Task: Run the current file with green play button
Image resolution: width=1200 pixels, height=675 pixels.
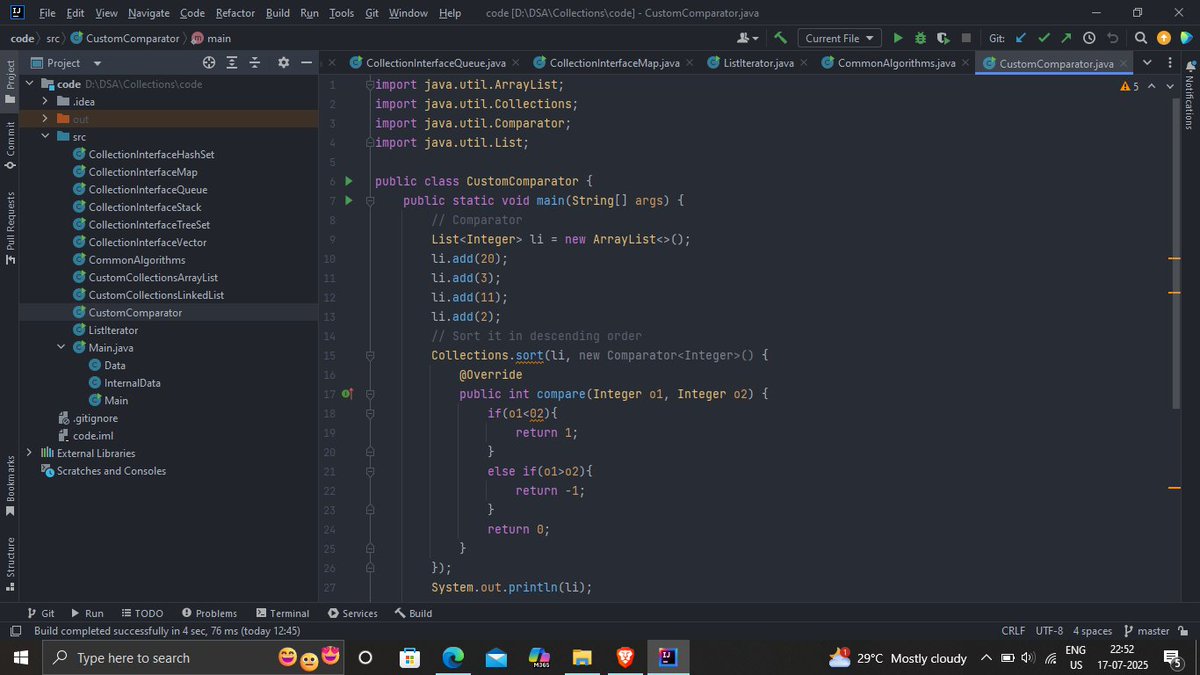Action: coord(898,38)
